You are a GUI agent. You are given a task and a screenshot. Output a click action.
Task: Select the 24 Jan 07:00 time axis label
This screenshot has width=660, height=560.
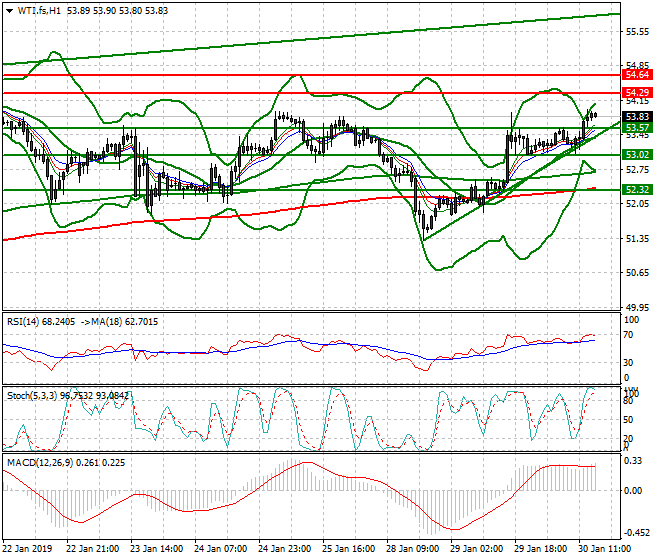click(221, 549)
